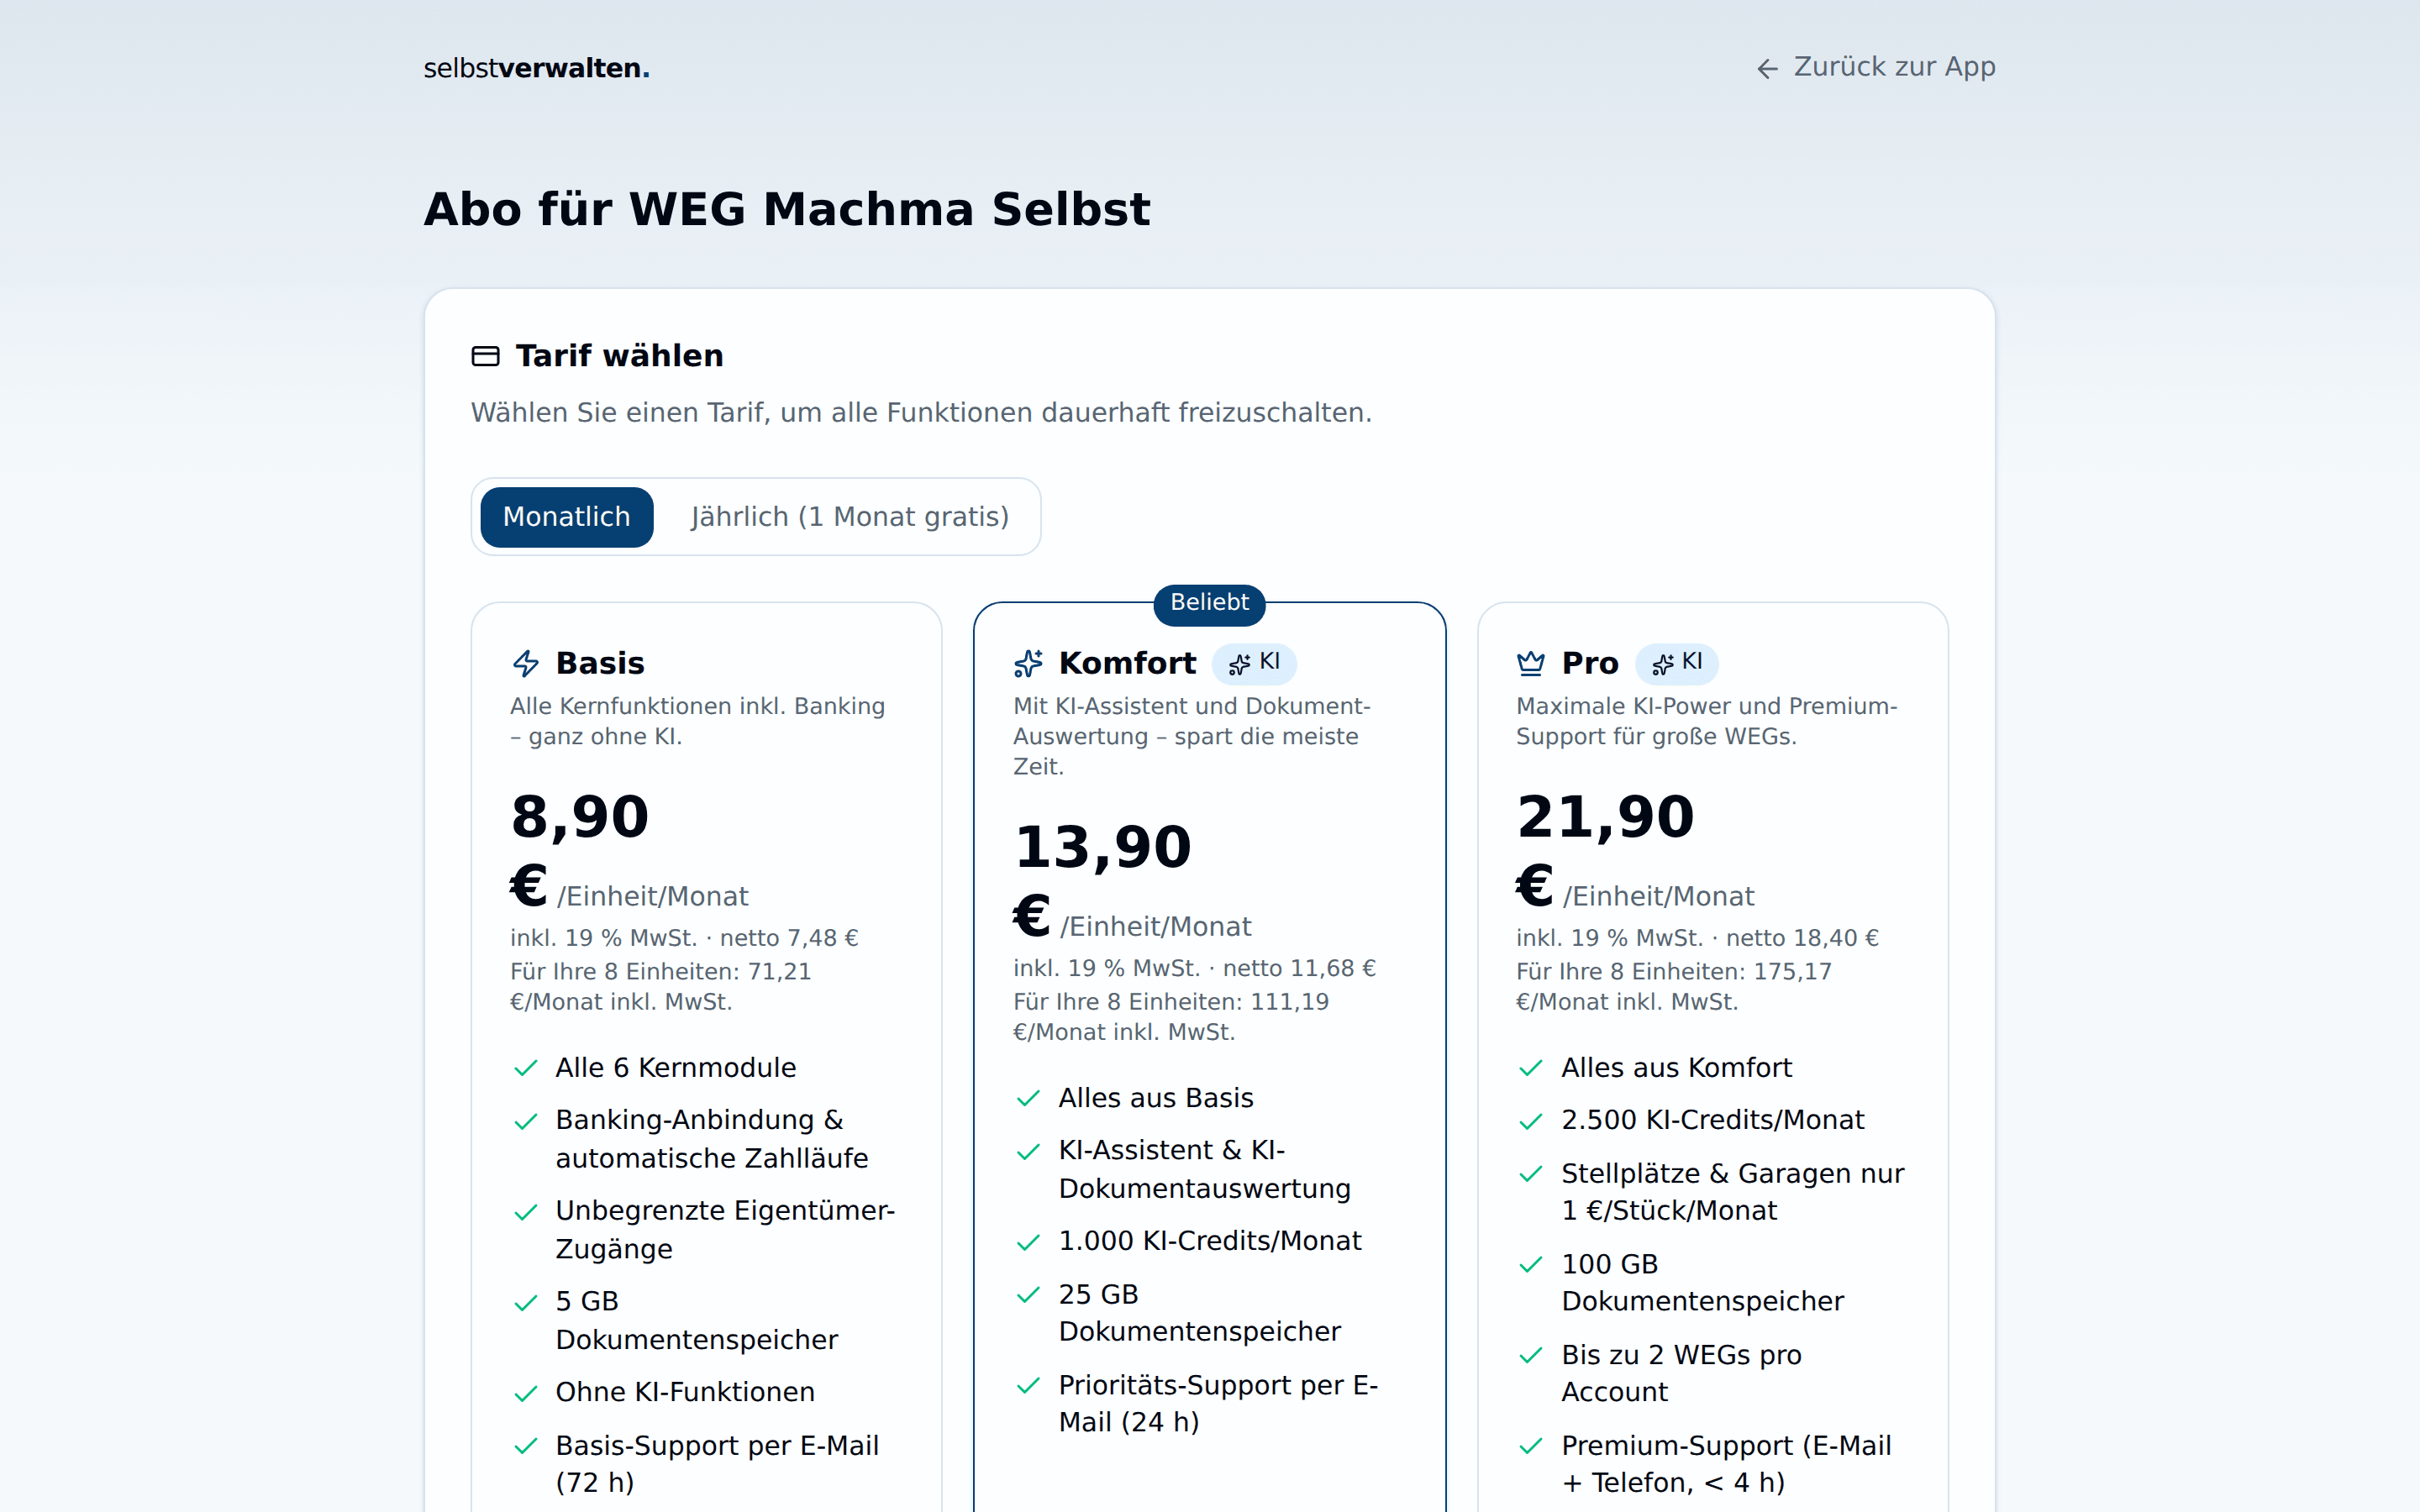The width and height of the screenshot is (2420, 1512).
Task: Click checkmark next to Alles aus Komfort
Action: click(1530, 1068)
